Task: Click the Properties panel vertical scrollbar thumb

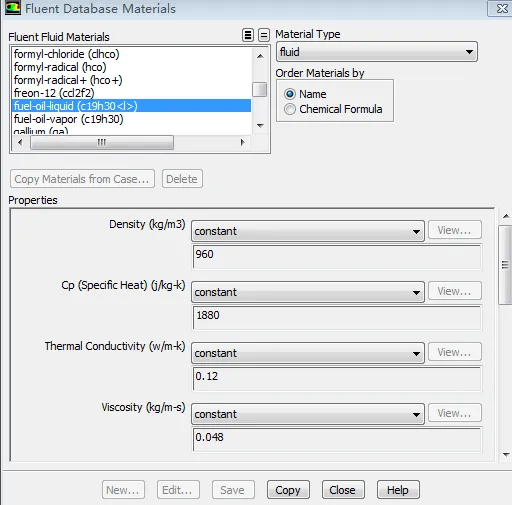Action: click(505, 265)
